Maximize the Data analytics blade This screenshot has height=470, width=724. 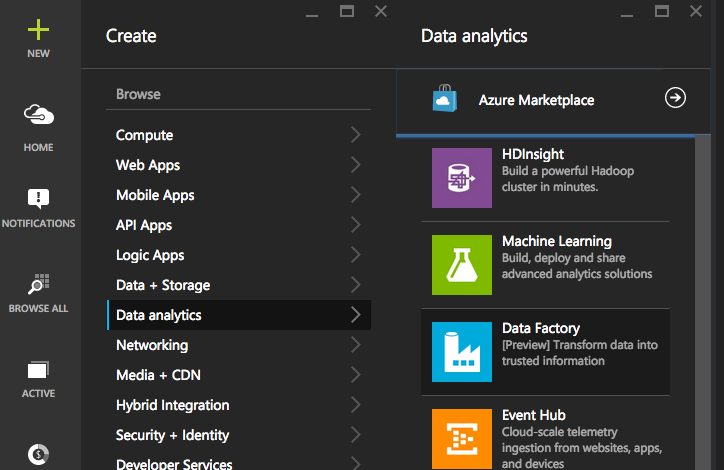tap(662, 11)
